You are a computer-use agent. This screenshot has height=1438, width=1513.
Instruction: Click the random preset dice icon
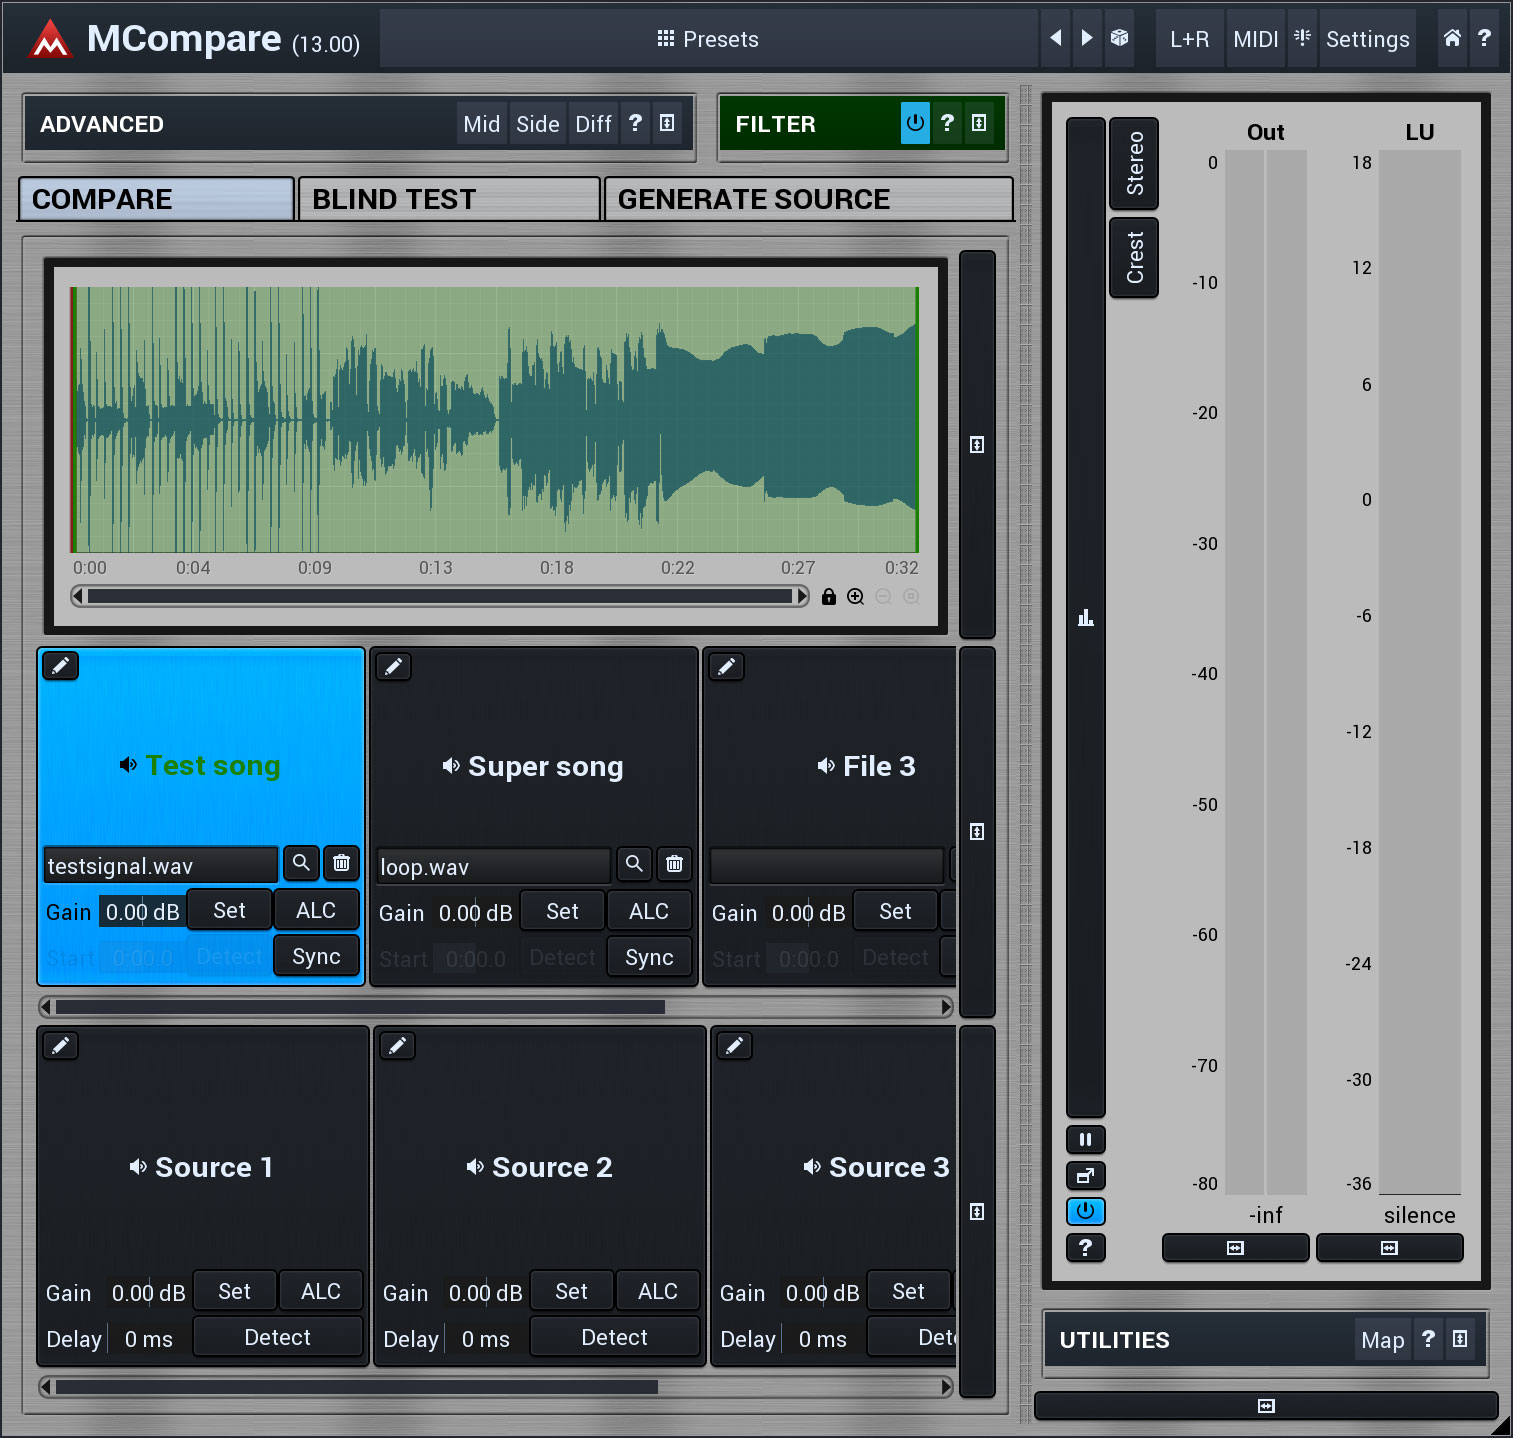(x=1119, y=38)
